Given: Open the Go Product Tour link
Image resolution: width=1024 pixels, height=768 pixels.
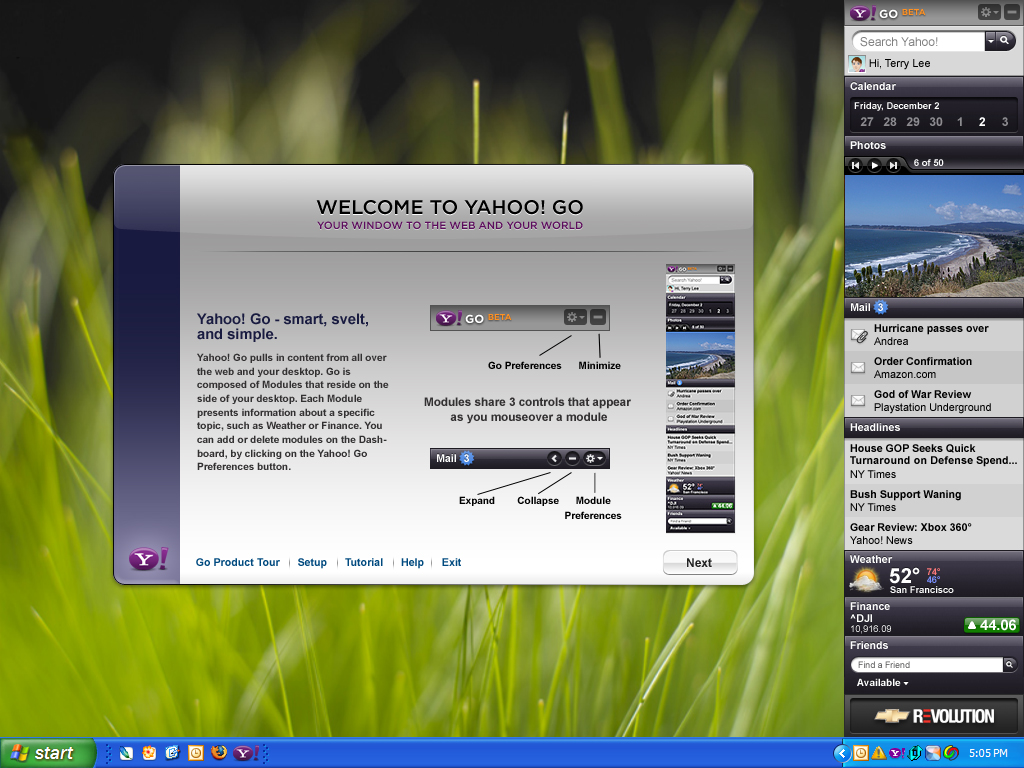Looking at the screenshot, I should (238, 562).
